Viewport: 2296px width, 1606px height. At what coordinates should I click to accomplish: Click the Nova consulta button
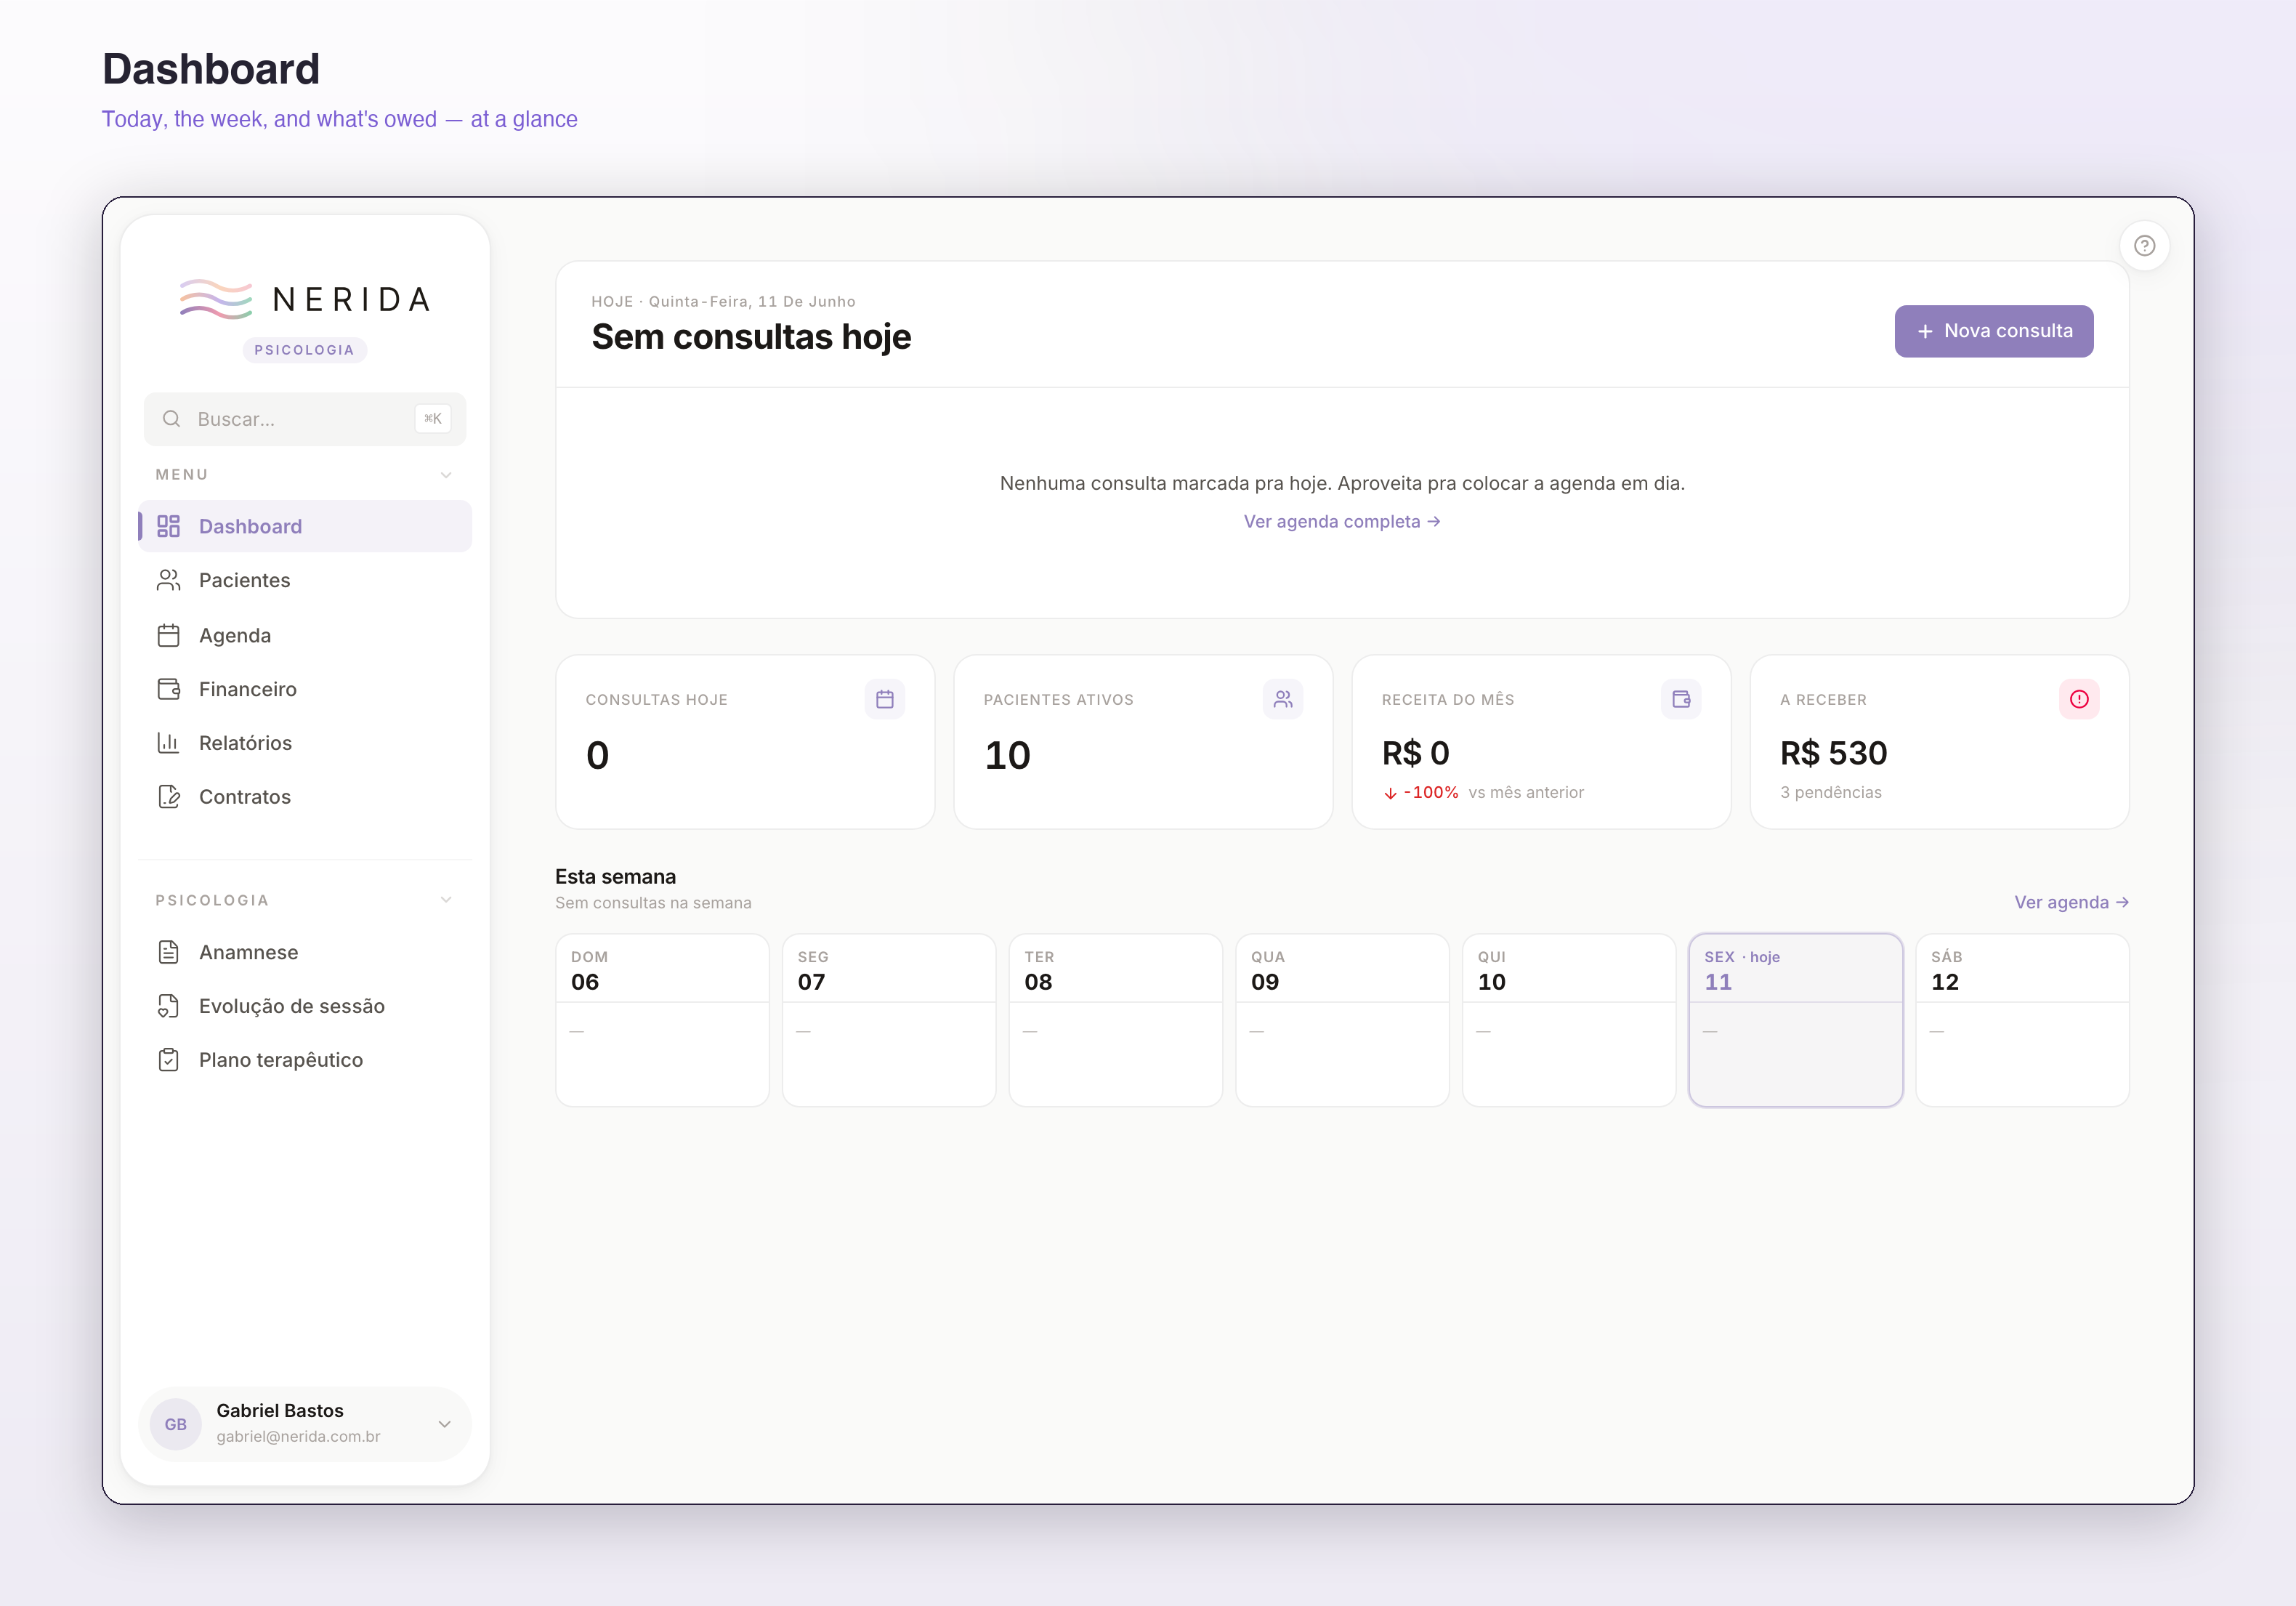1993,331
